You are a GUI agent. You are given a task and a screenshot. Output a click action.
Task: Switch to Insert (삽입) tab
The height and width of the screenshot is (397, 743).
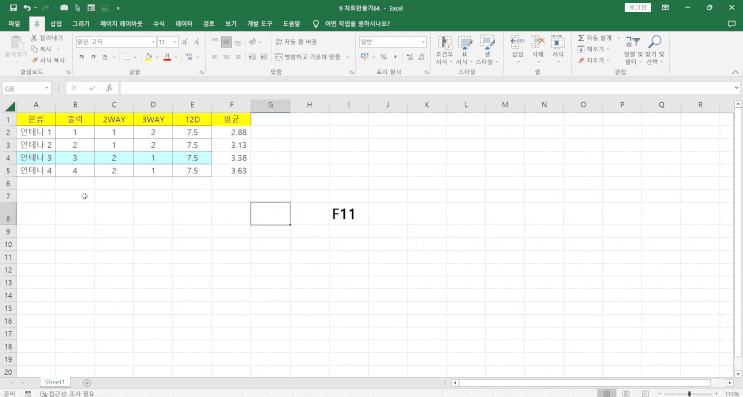56,23
